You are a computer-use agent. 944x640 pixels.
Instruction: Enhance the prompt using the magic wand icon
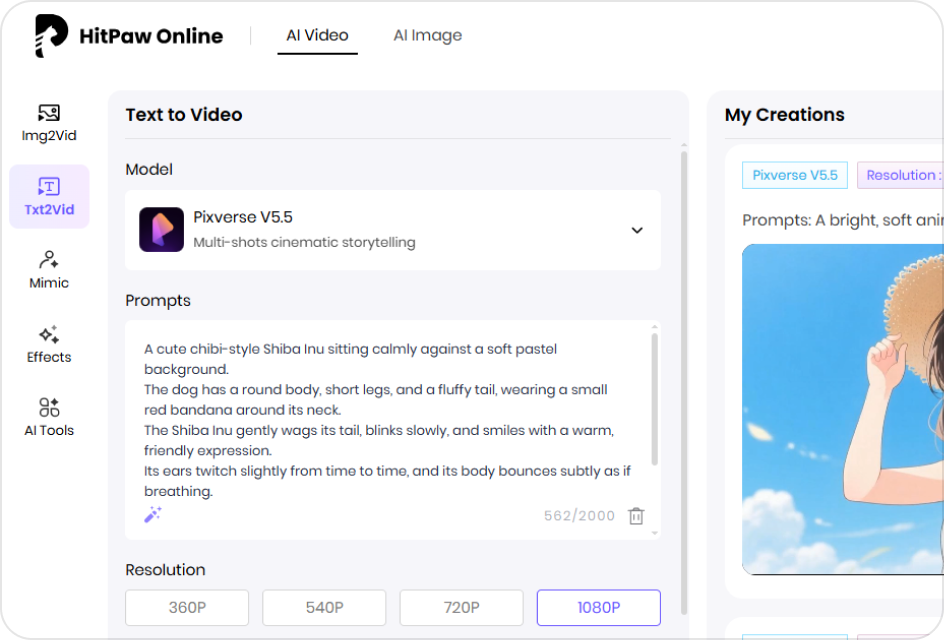tap(152, 513)
